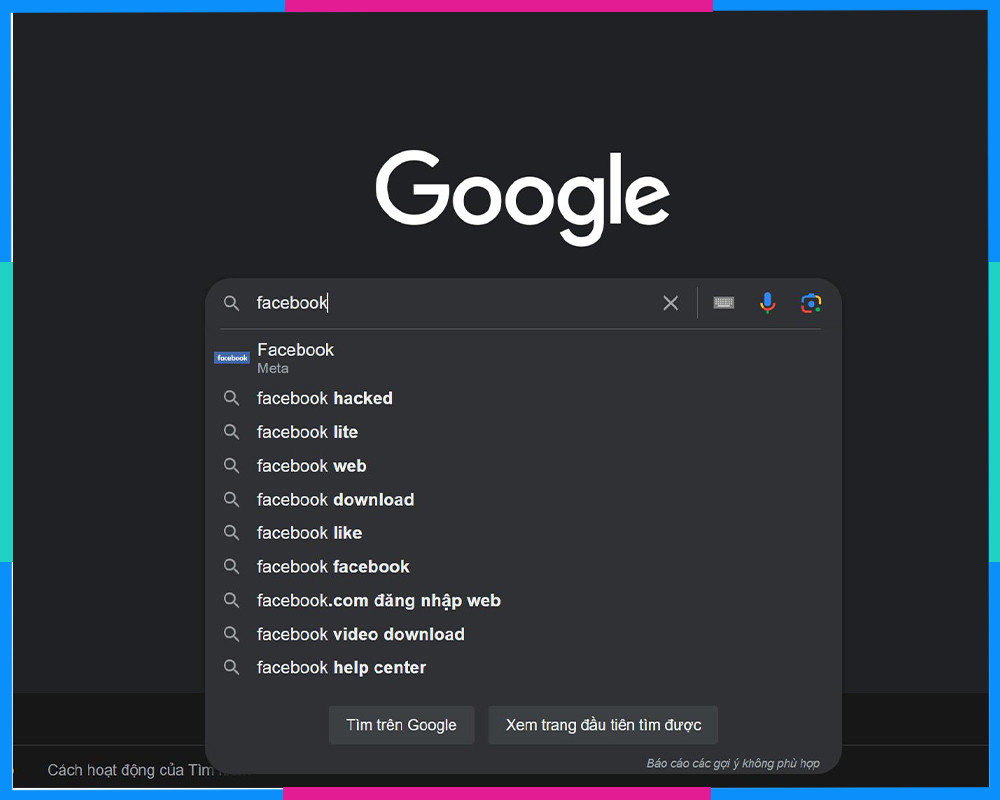Open the on-screen keyboard input tool
The width and height of the screenshot is (1000, 800).
pyautogui.click(x=723, y=302)
